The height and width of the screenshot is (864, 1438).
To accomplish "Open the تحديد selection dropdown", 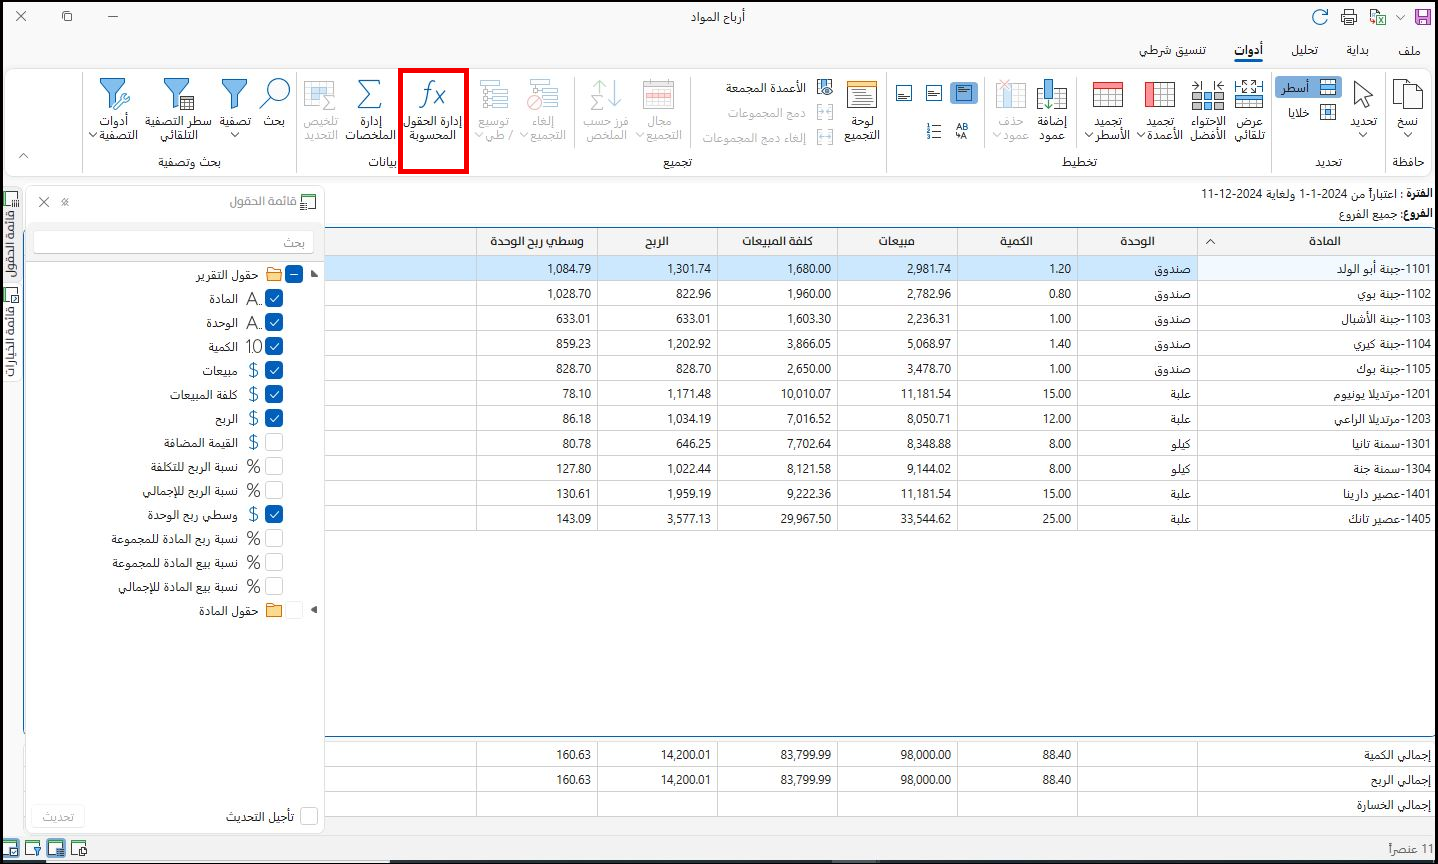I will (x=1364, y=136).
